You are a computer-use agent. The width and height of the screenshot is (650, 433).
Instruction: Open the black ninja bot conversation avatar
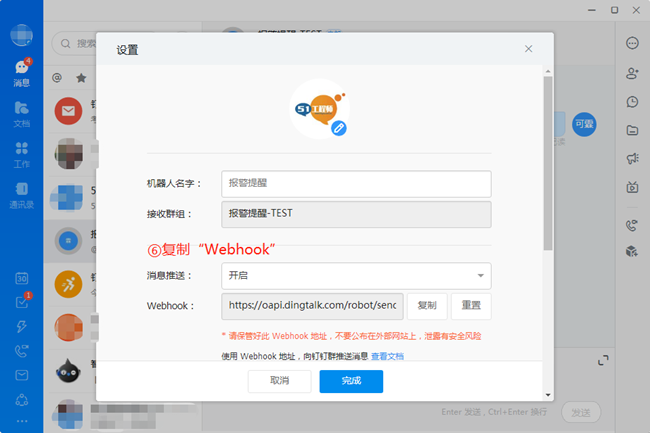(68, 371)
